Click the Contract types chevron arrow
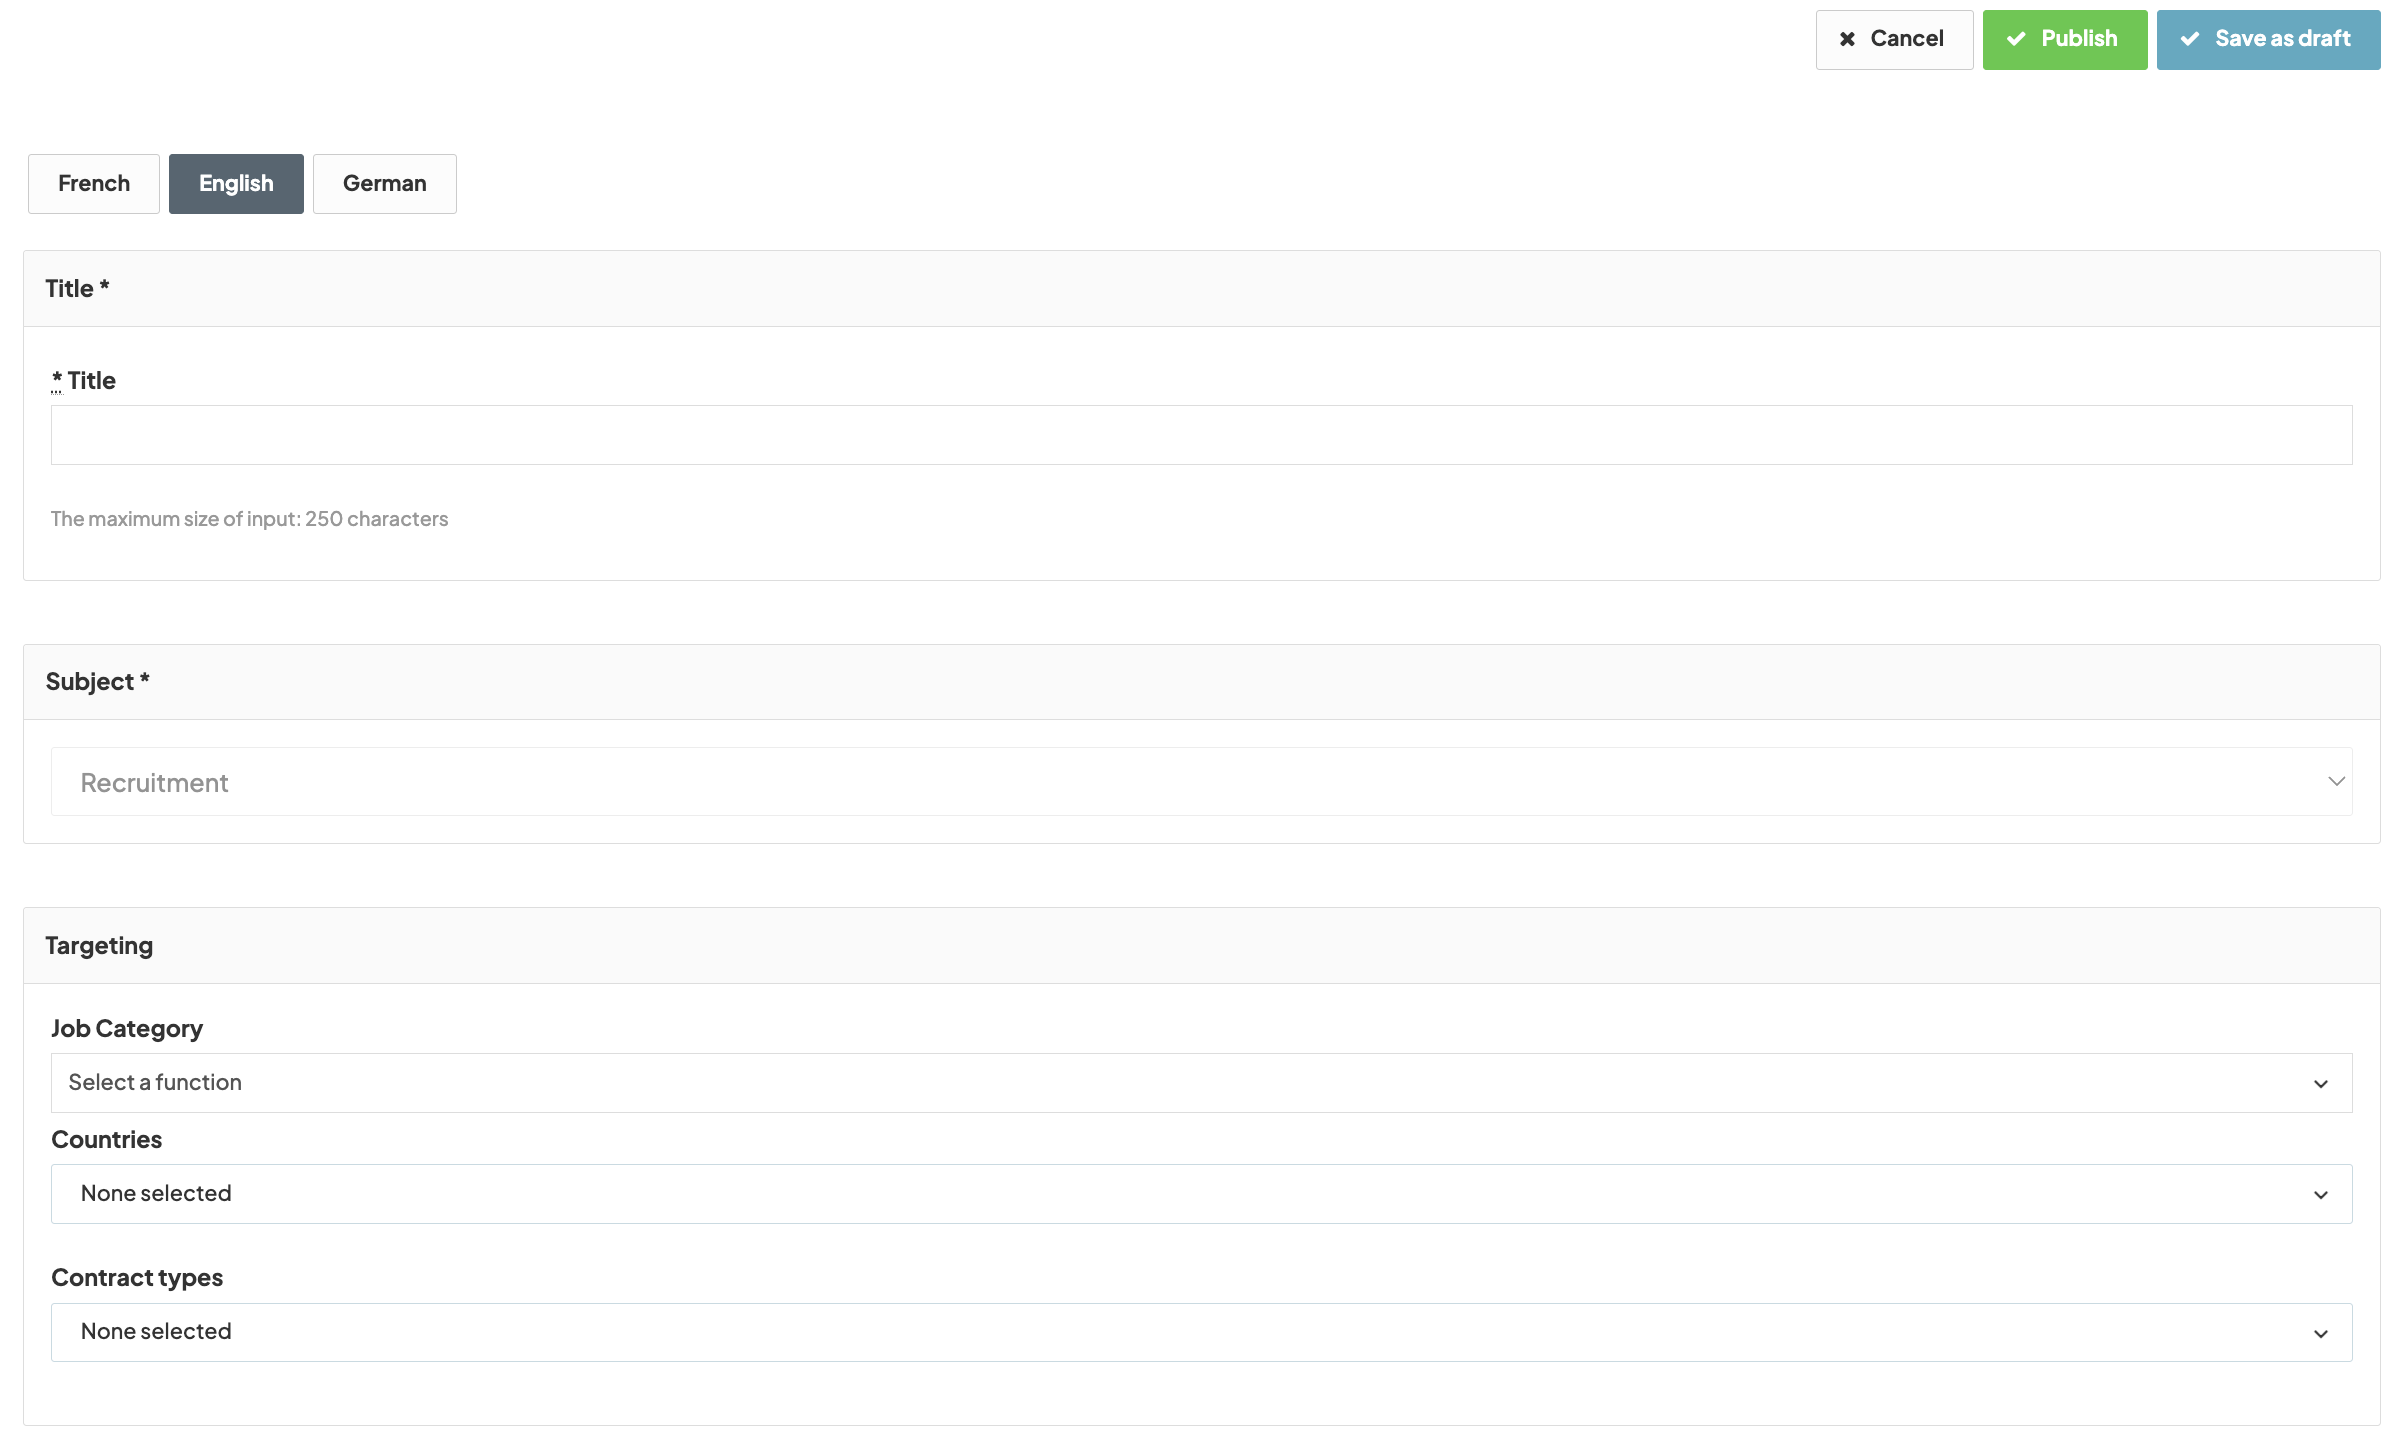This screenshot has height=1444, width=2402. pyautogui.click(x=2321, y=1333)
